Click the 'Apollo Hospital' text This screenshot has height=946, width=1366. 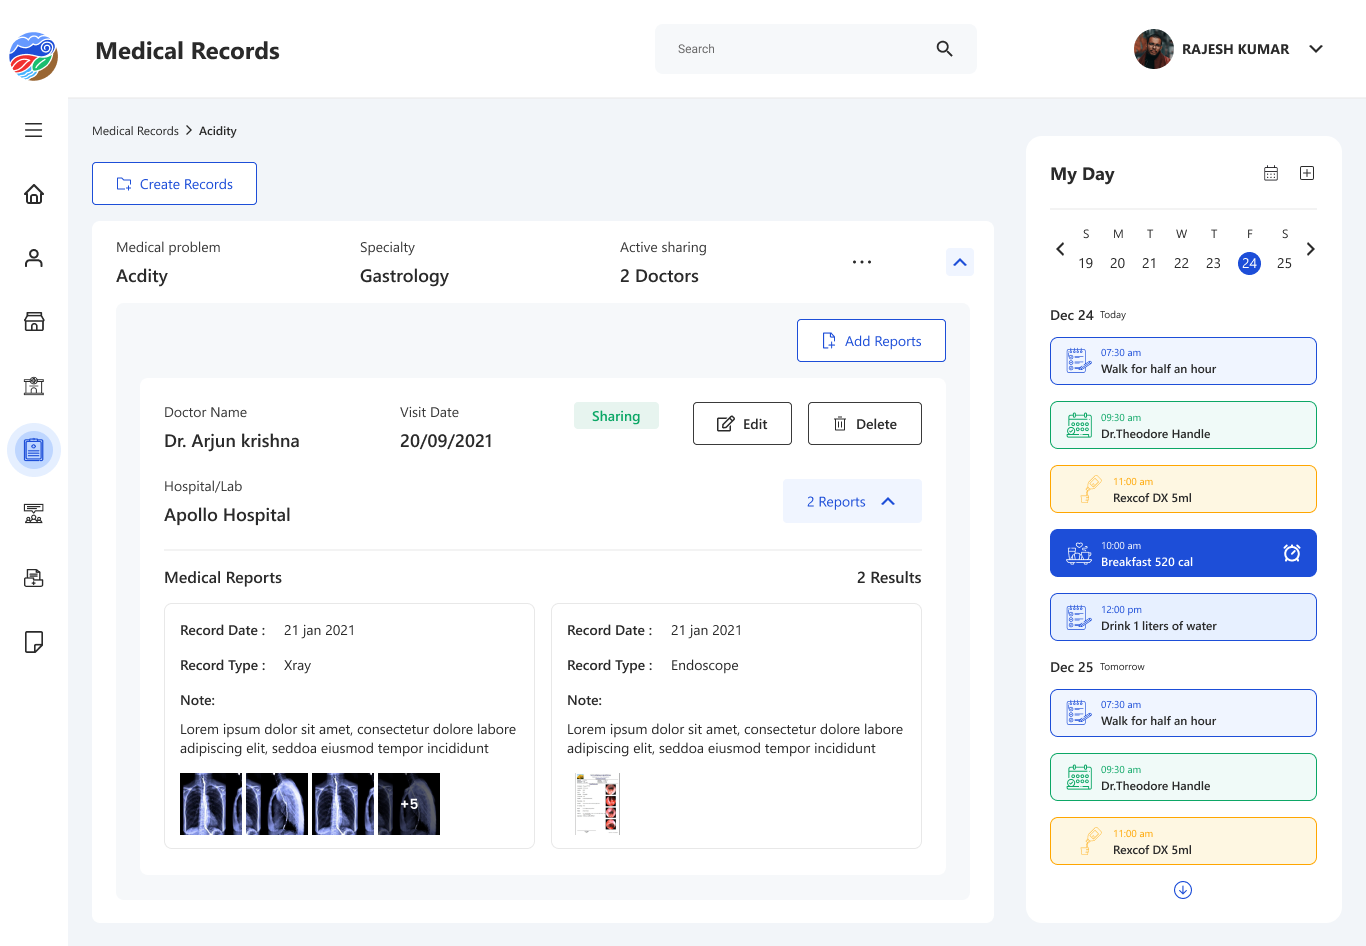(x=227, y=515)
